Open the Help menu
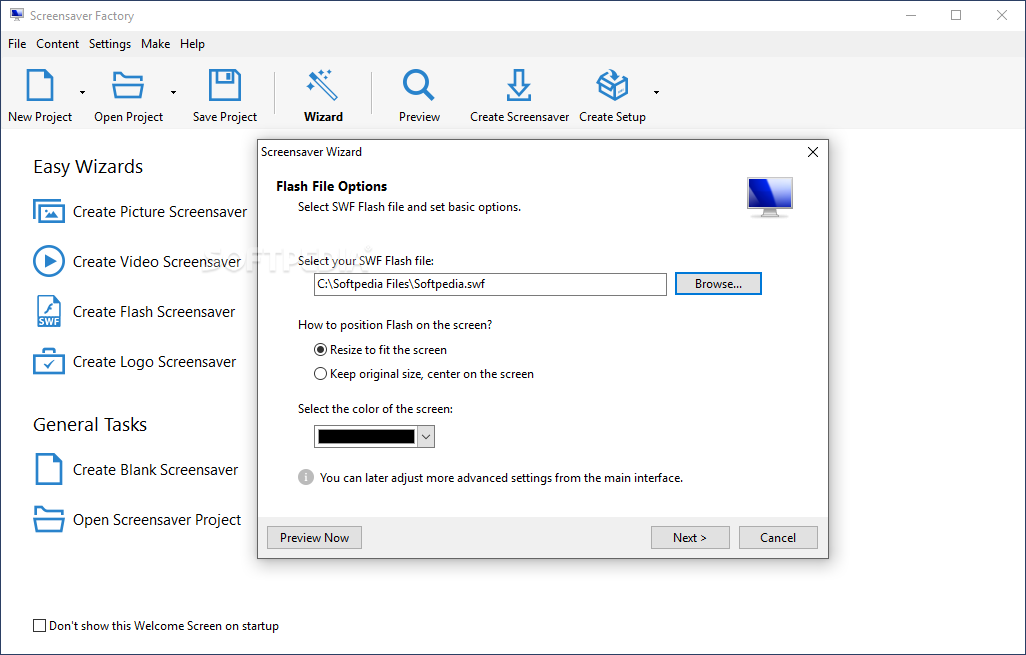Viewport: 1026px width, 655px height. point(192,44)
